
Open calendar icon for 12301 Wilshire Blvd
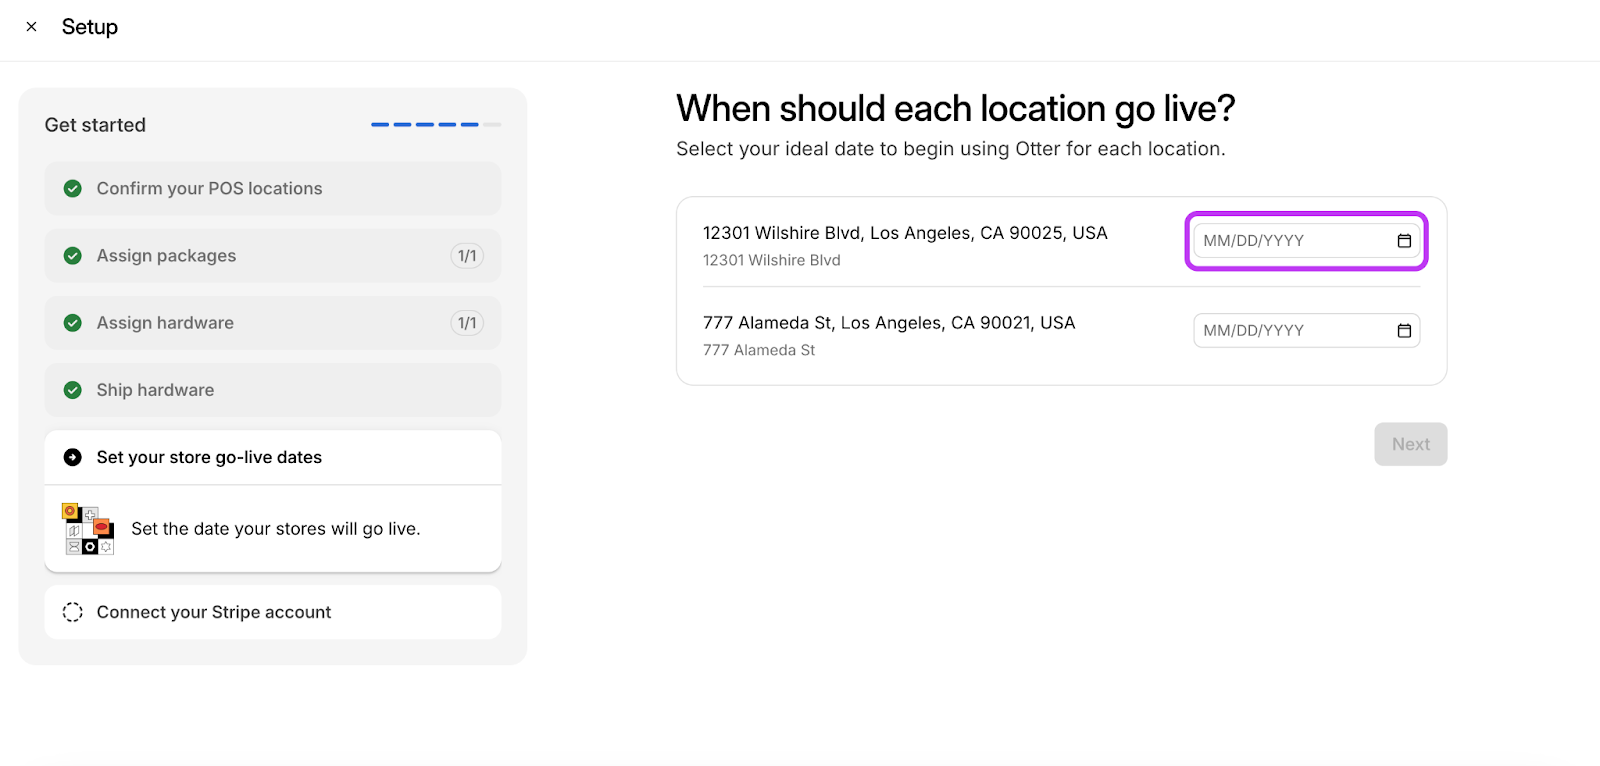(x=1404, y=241)
